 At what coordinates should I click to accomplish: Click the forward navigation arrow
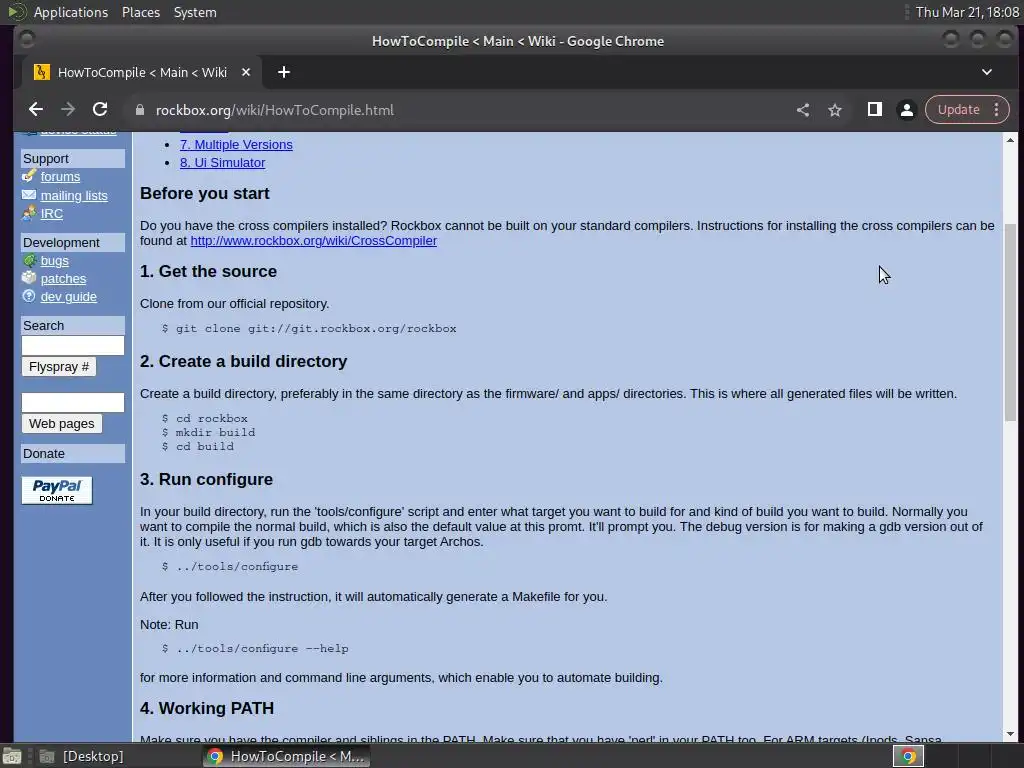tap(67, 110)
